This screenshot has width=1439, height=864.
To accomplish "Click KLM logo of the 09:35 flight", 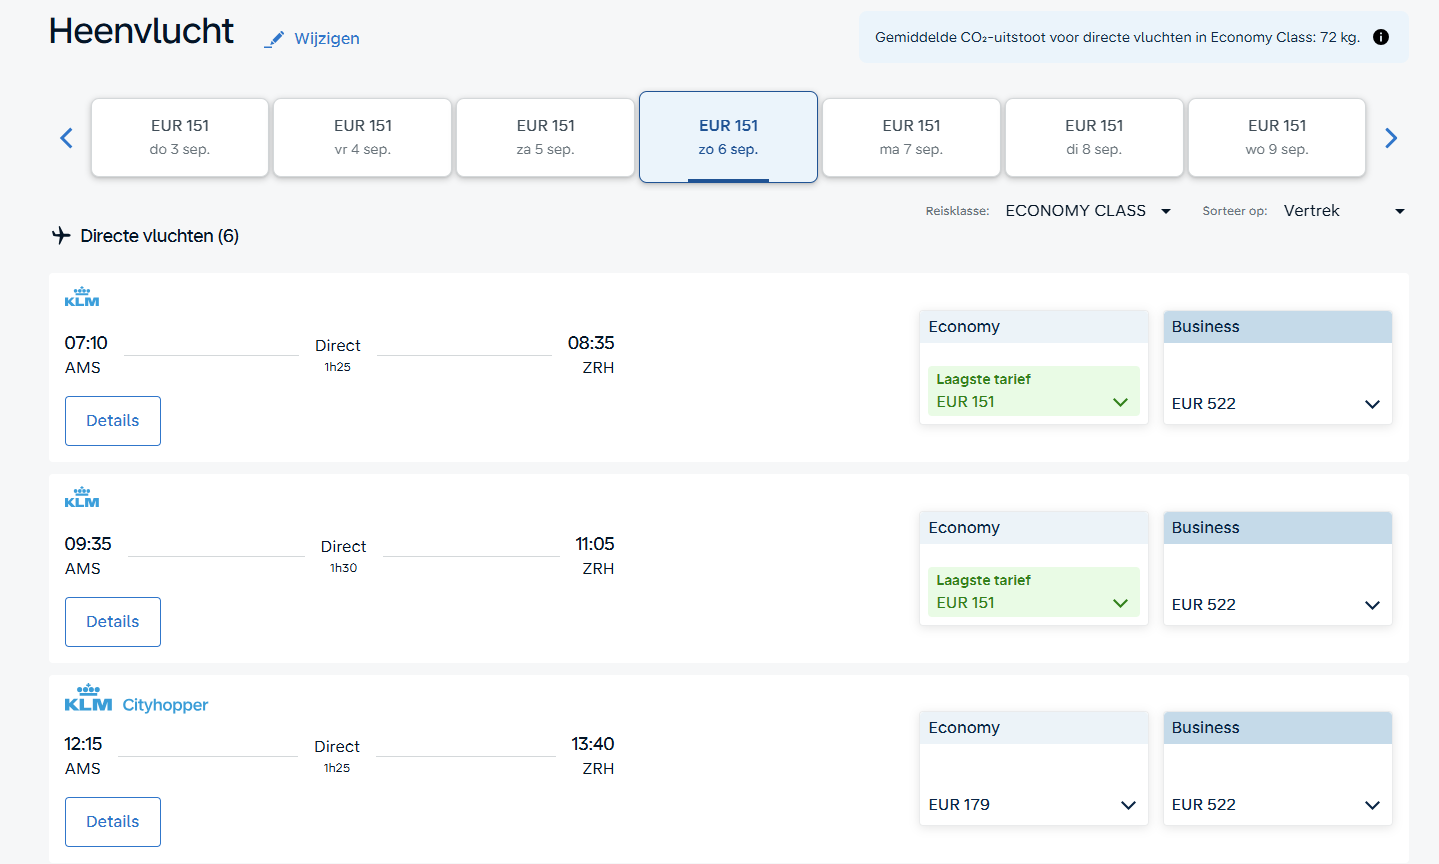I will (x=82, y=498).
